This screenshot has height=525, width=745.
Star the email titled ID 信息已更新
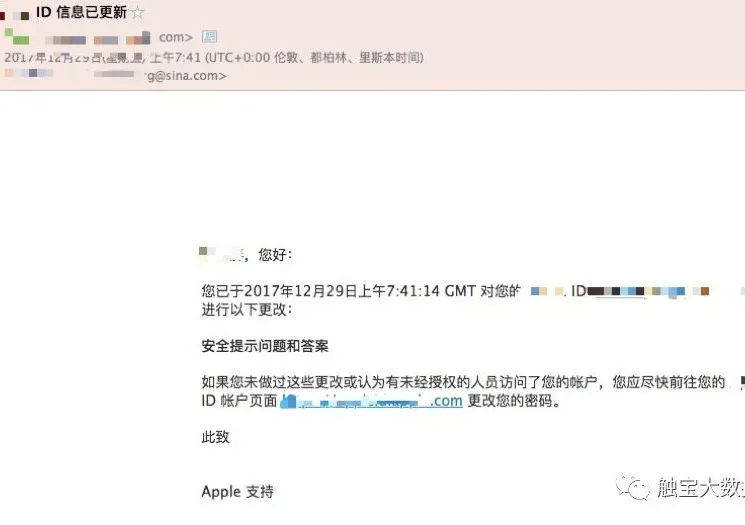(137, 12)
